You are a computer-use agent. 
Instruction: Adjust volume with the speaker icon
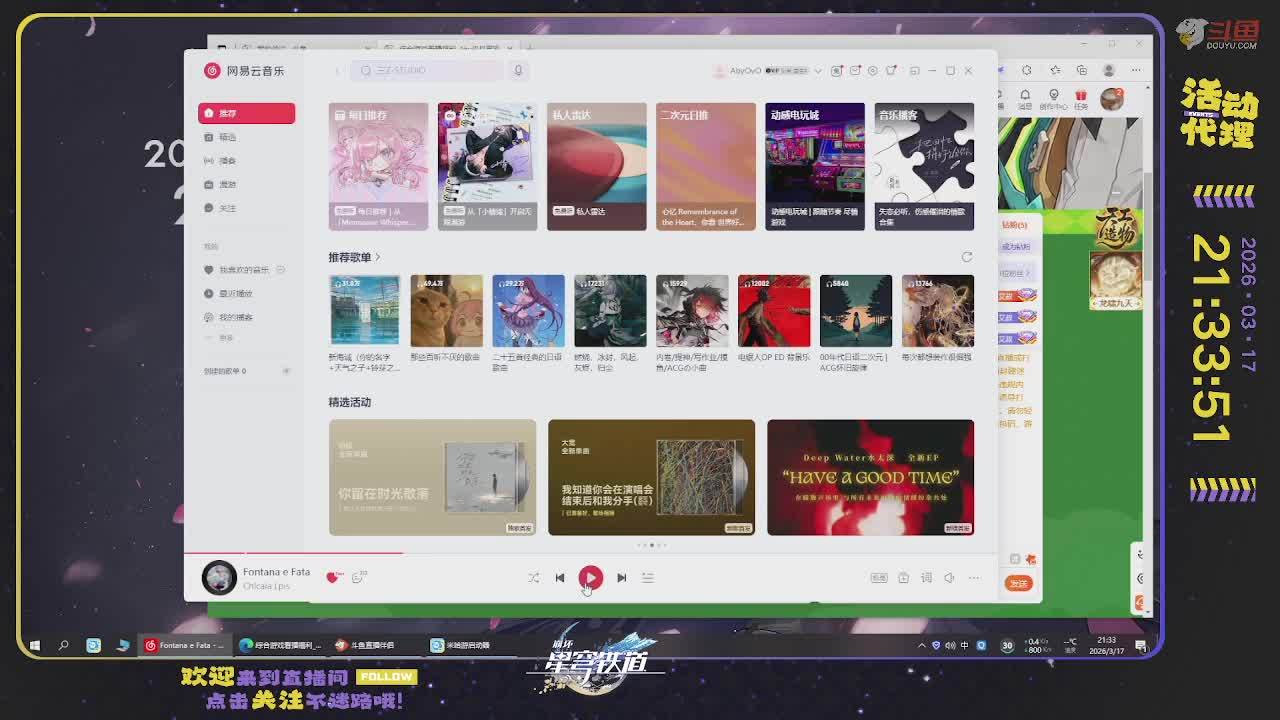click(x=949, y=578)
